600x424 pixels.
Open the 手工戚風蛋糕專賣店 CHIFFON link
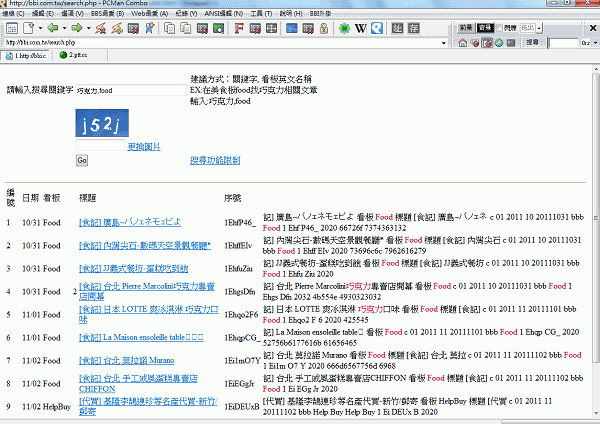coord(138,383)
